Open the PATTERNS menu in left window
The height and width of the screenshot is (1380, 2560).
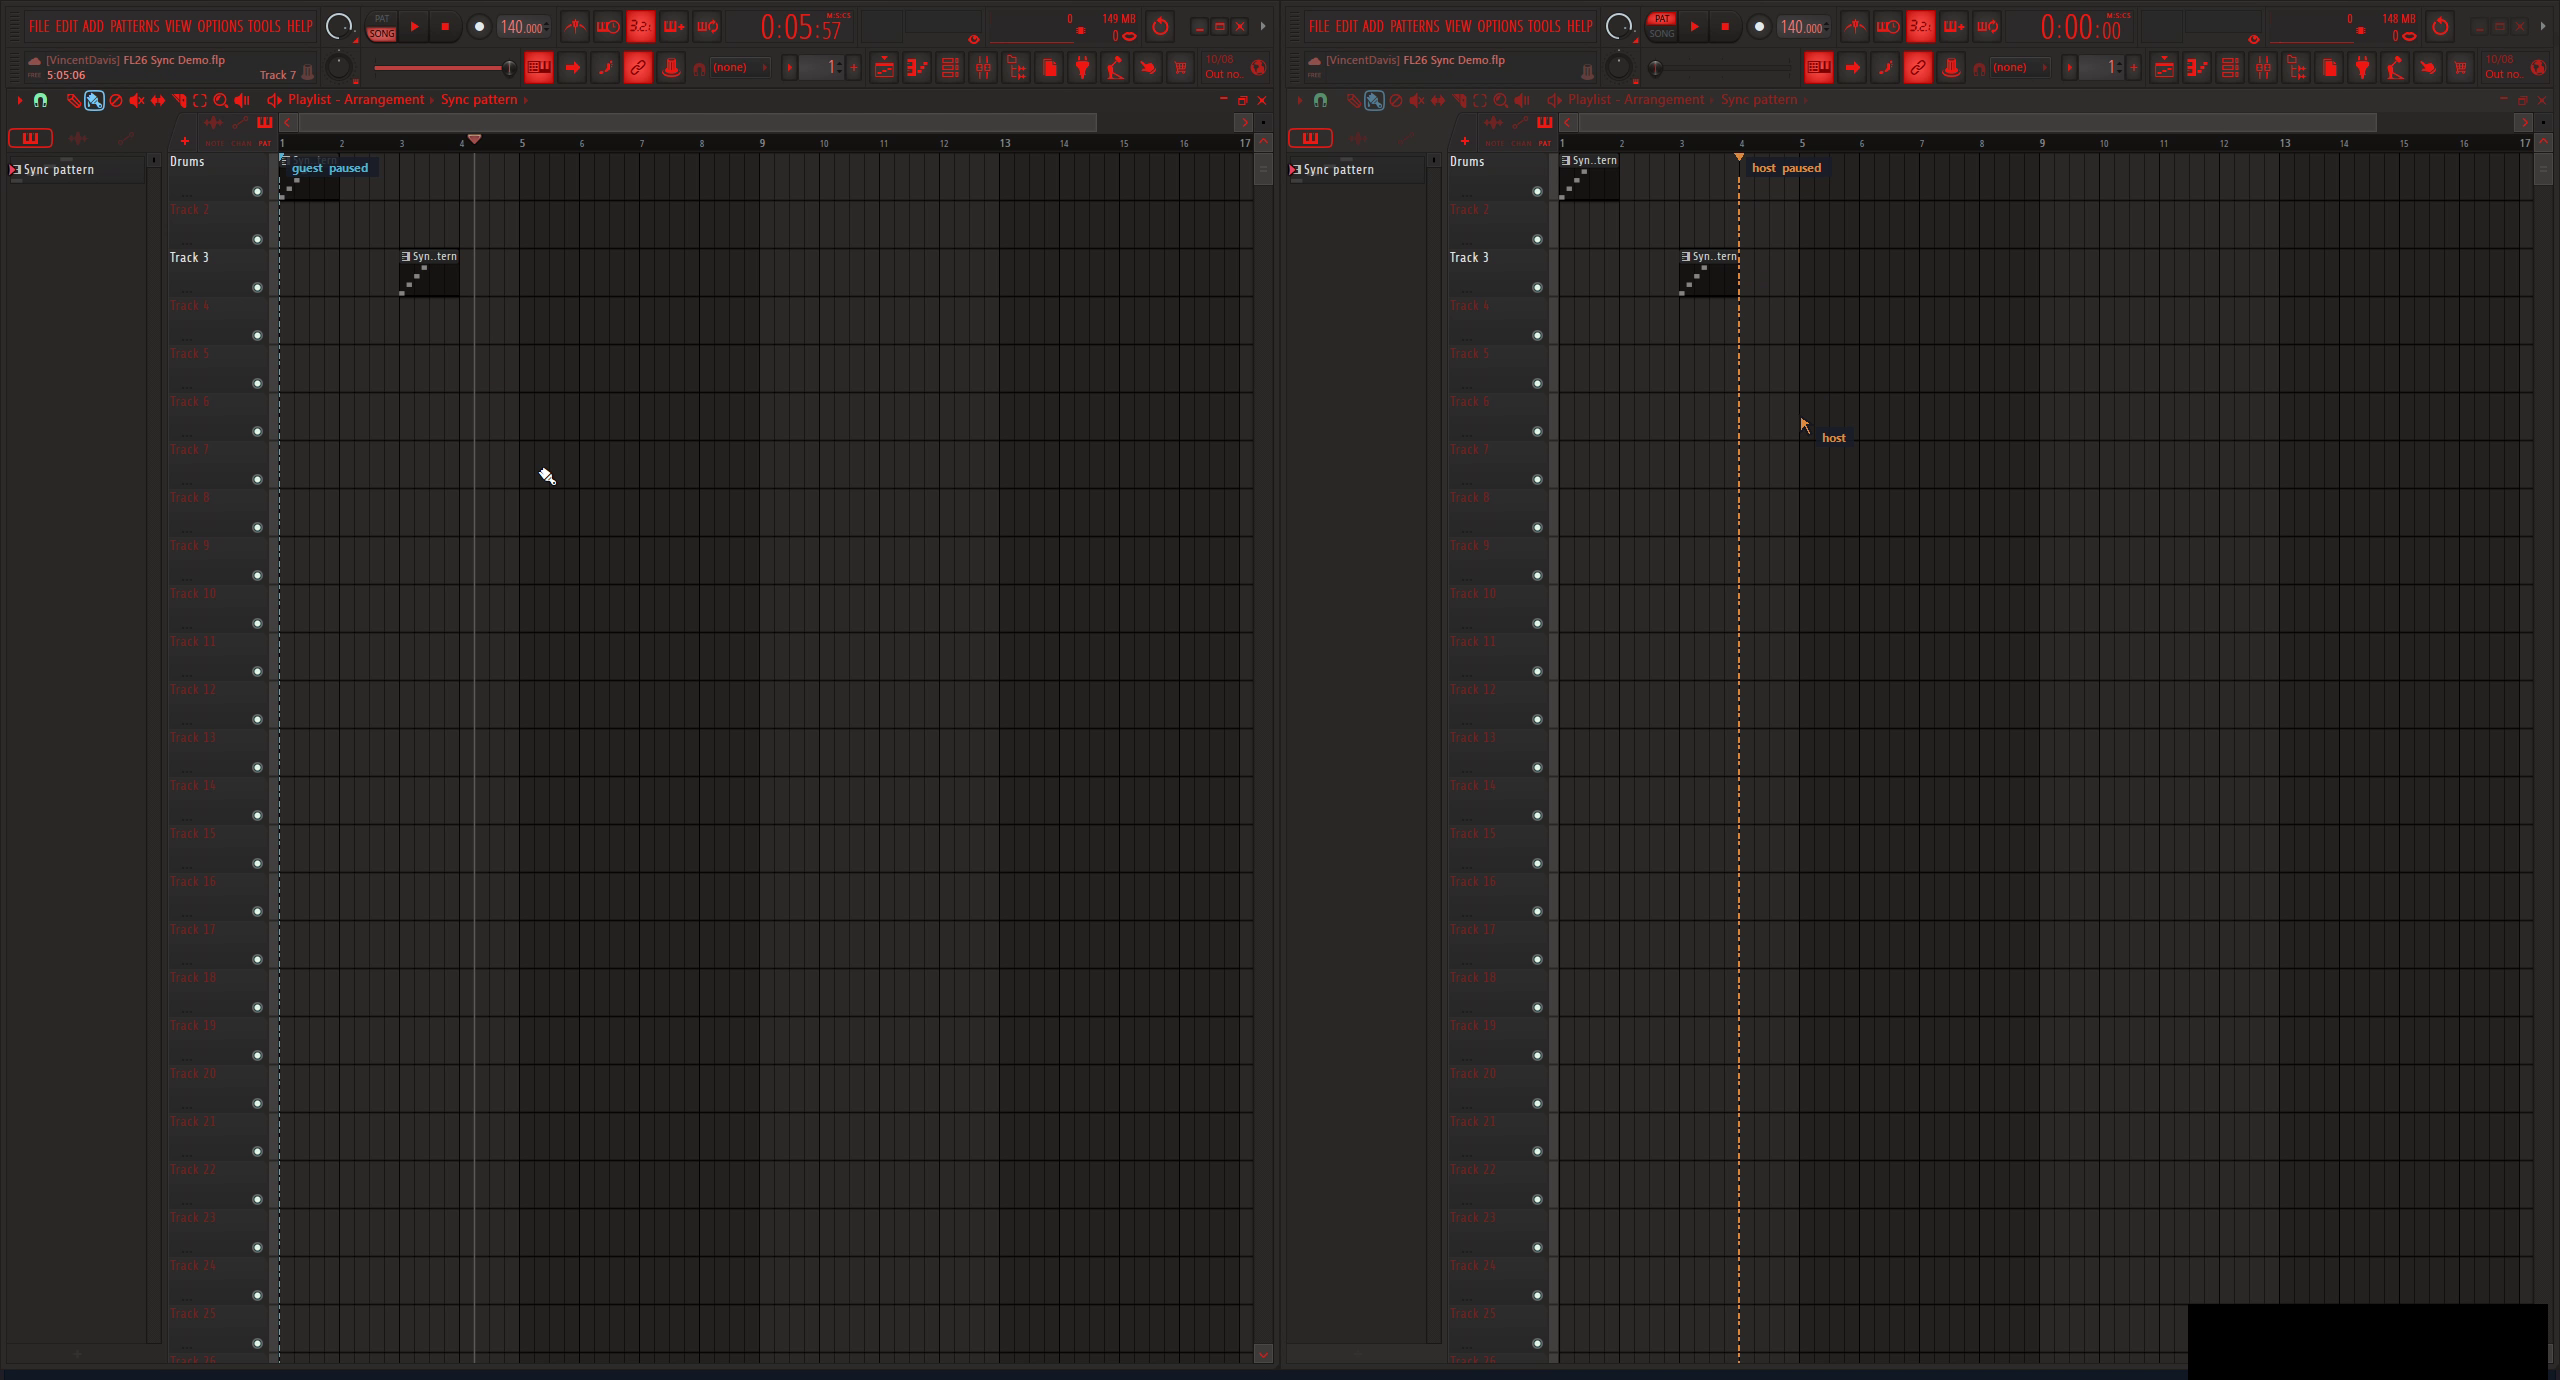tap(134, 27)
